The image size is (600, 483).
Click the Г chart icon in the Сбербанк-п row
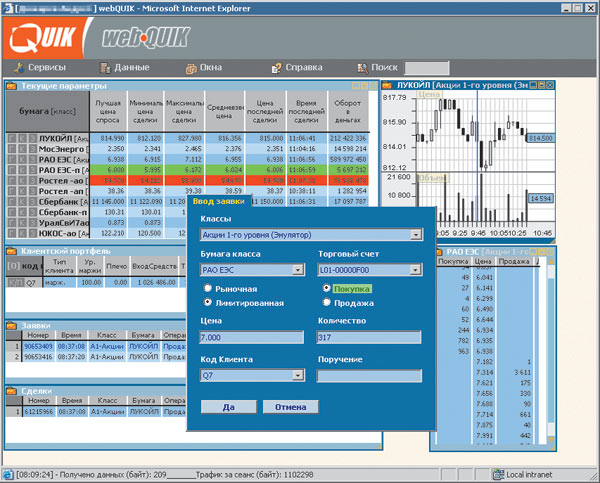coord(12,212)
